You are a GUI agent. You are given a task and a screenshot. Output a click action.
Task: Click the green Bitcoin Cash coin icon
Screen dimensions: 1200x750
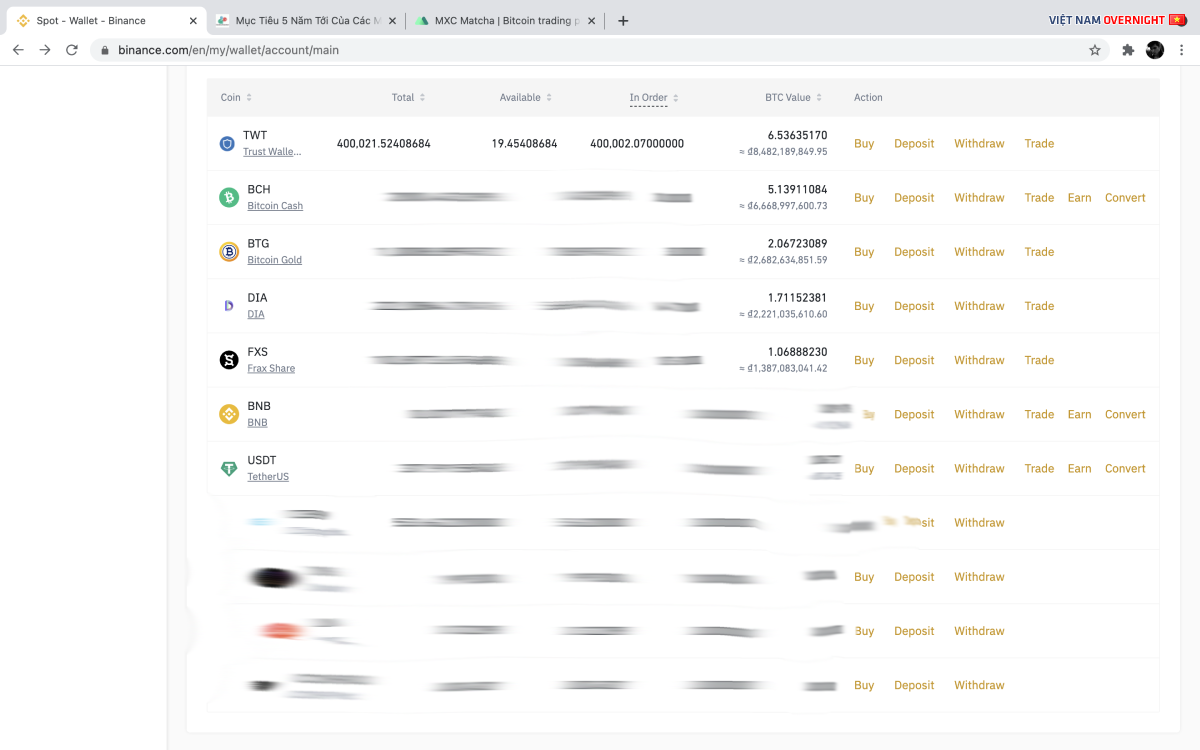[x=229, y=198]
